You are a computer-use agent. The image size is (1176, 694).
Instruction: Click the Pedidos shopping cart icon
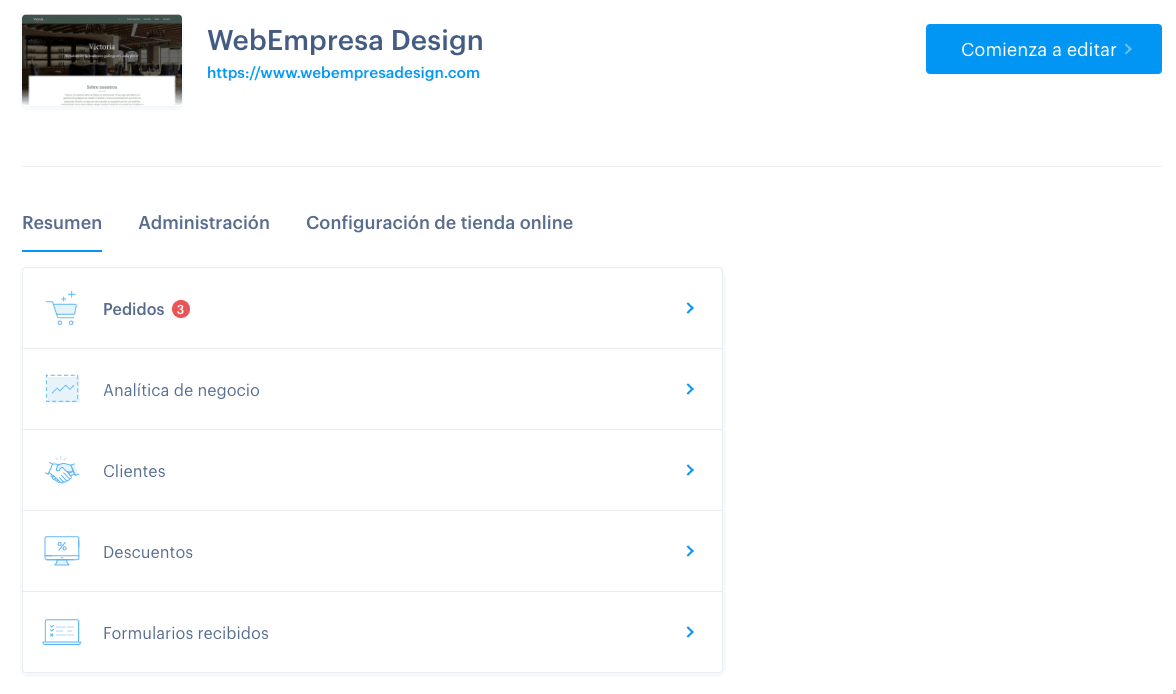(62, 308)
